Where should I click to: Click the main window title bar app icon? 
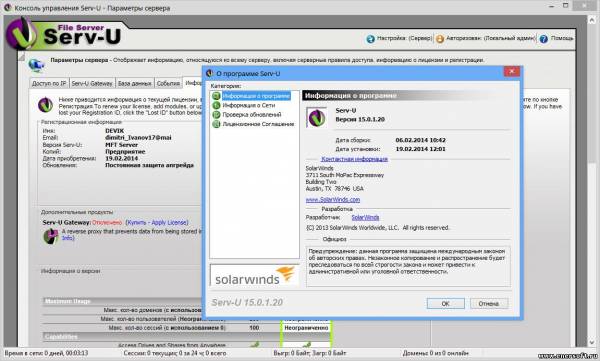click(7, 7)
